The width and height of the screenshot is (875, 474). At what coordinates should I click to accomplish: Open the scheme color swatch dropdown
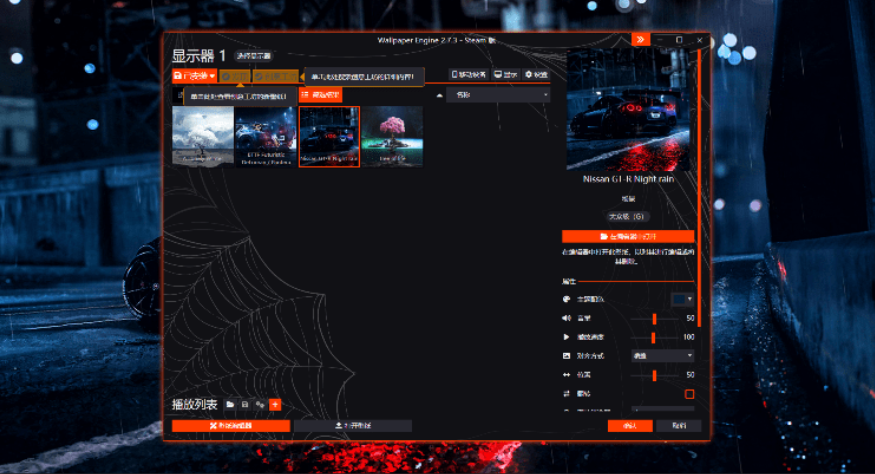pyautogui.click(x=682, y=299)
